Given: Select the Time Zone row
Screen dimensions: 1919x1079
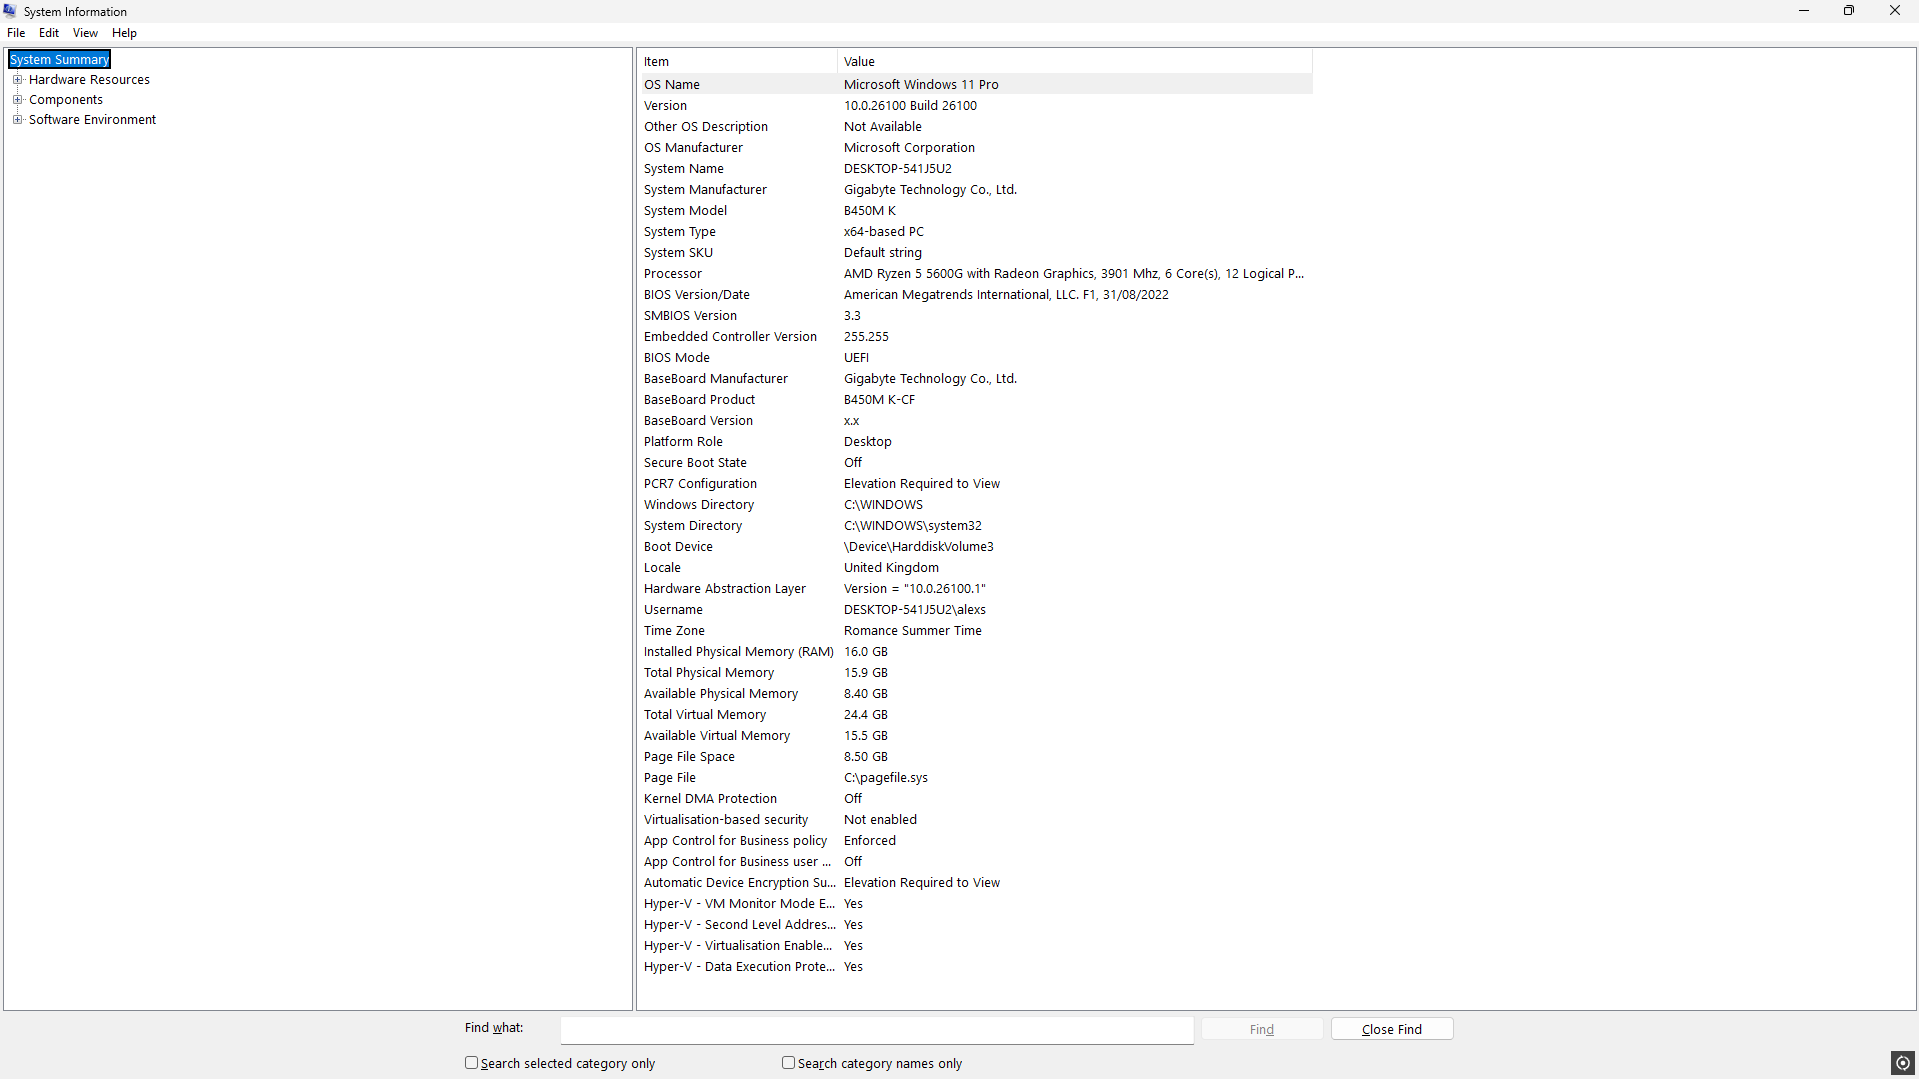Looking at the screenshot, I should [976, 631].
